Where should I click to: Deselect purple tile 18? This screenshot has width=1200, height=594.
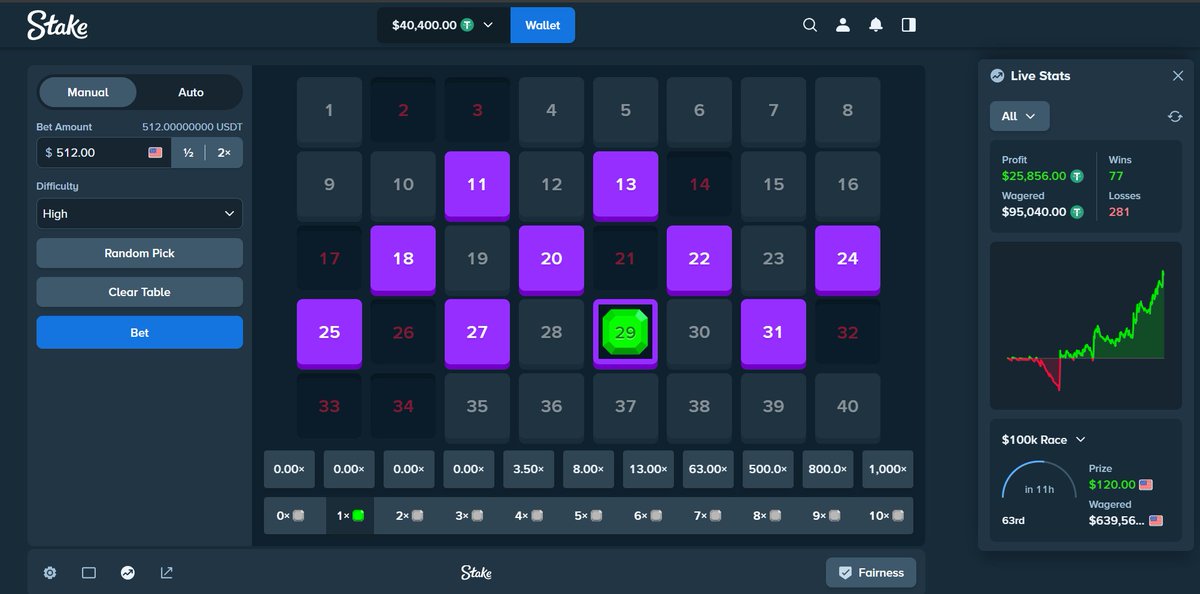(x=403, y=259)
